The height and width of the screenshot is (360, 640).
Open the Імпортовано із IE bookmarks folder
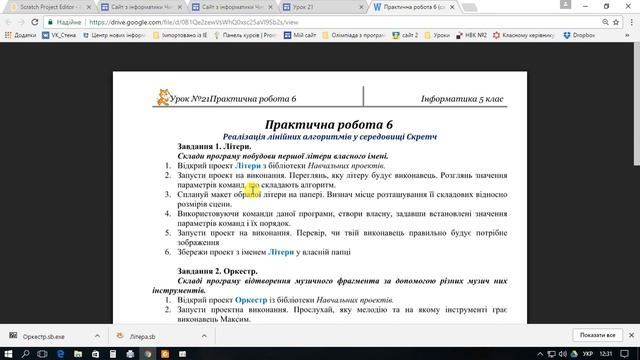[180, 36]
